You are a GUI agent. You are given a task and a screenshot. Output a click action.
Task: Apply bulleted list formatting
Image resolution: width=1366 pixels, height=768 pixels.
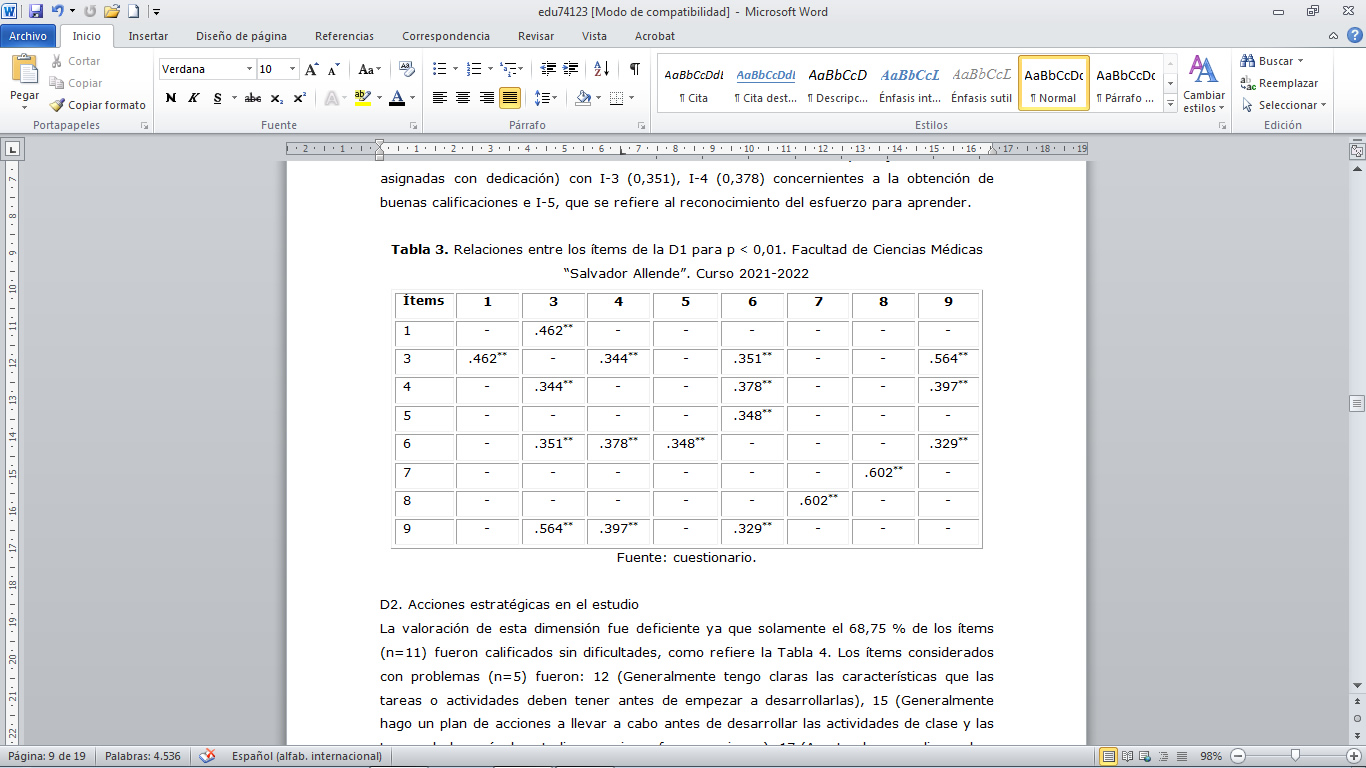[439, 69]
